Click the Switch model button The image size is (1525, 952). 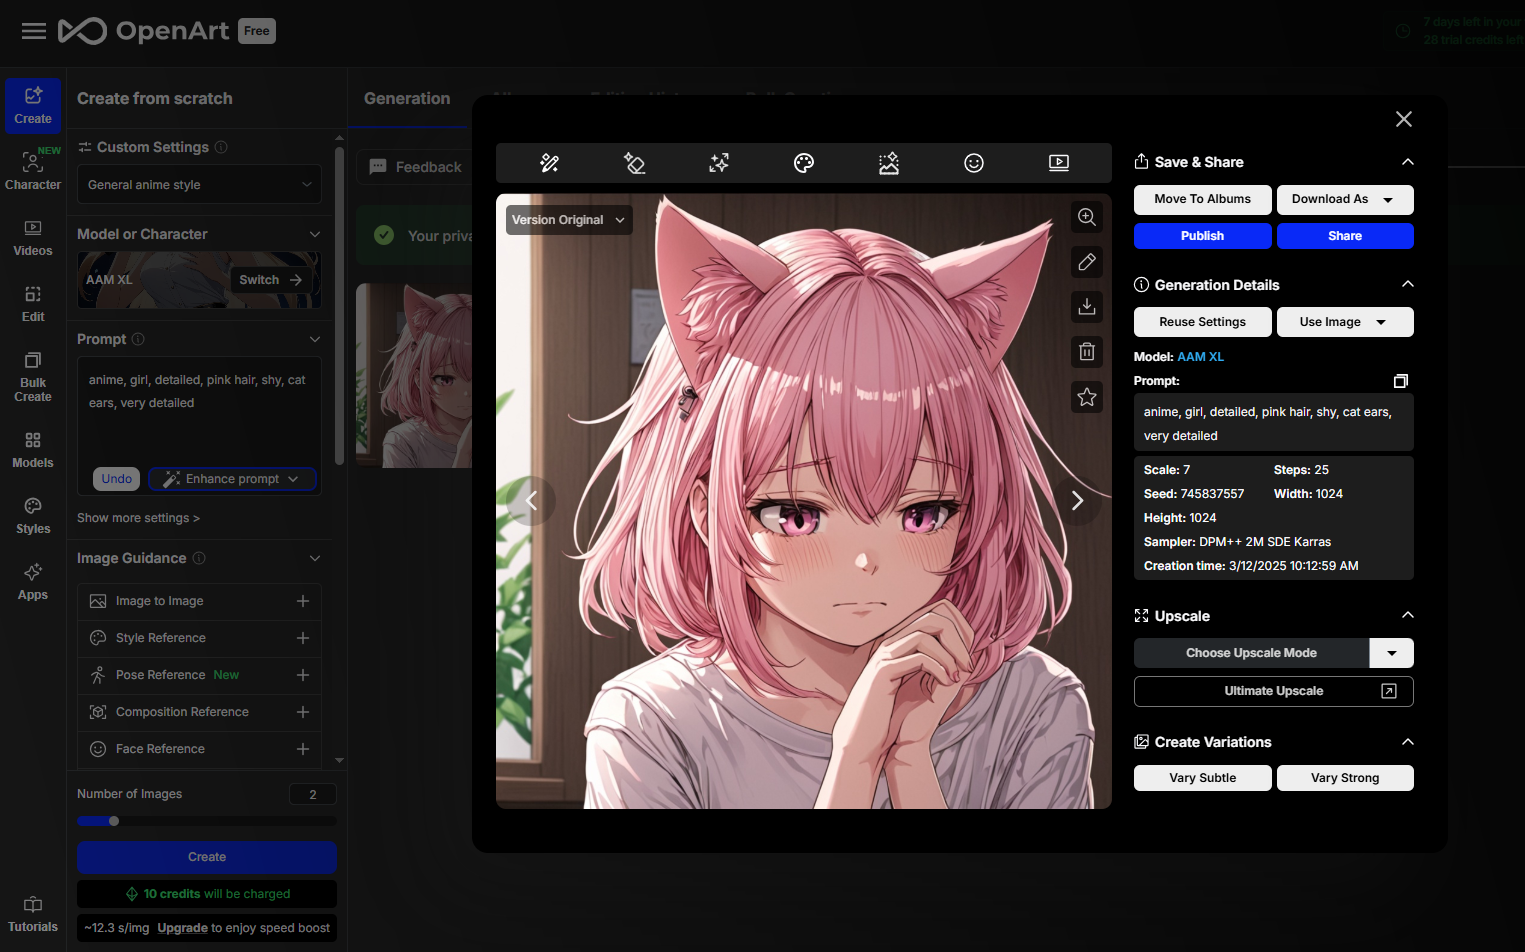click(x=270, y=280)
